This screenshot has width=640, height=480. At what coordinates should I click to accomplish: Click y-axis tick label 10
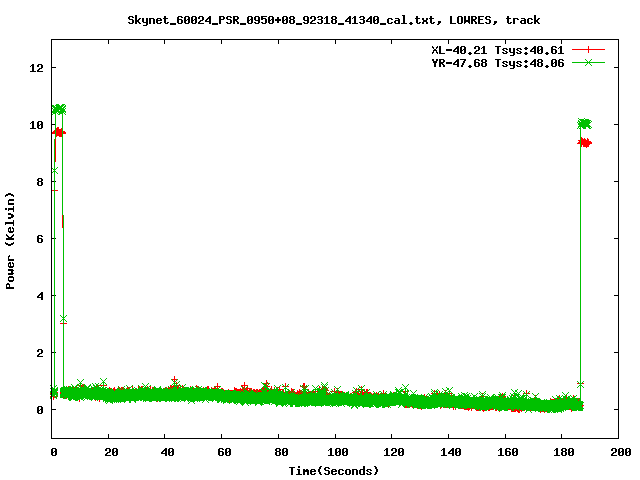click(36, 125)
